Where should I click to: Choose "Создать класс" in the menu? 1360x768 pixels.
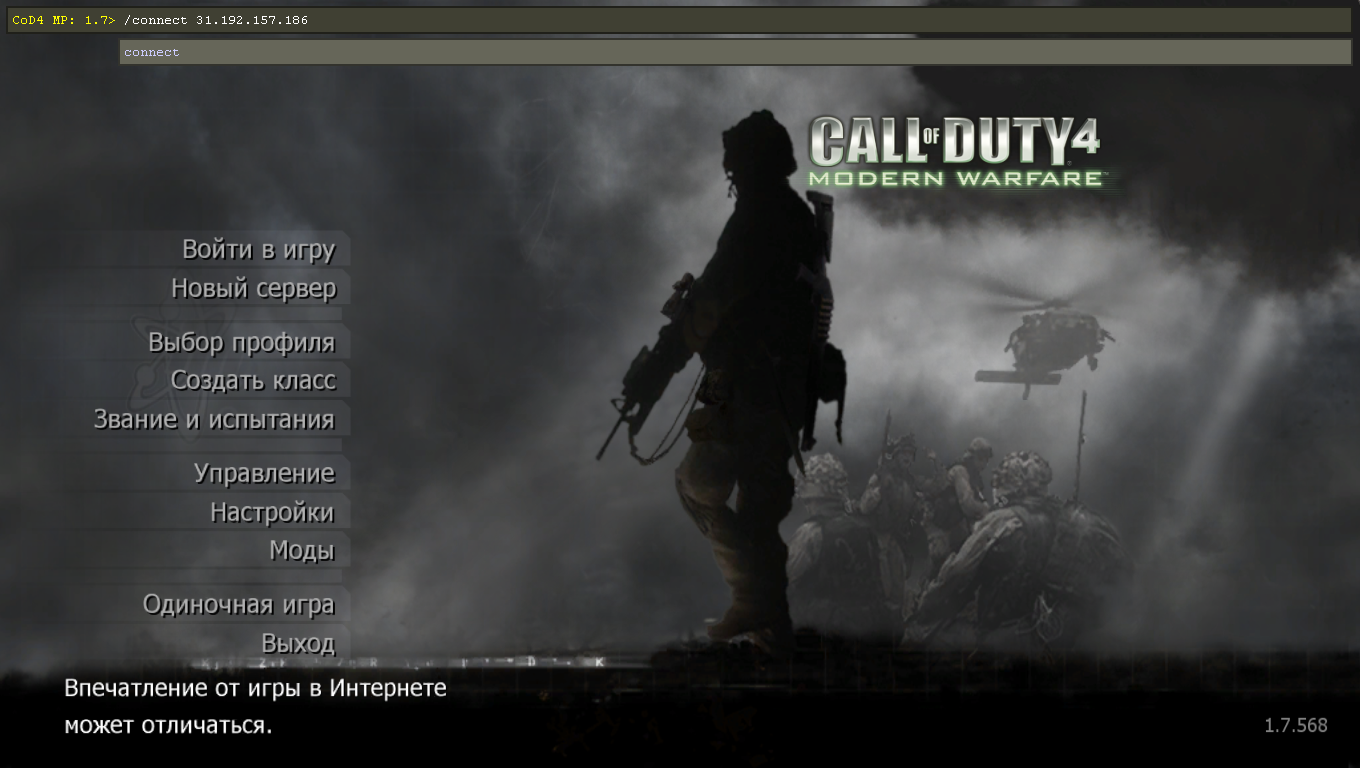point(253,380)
